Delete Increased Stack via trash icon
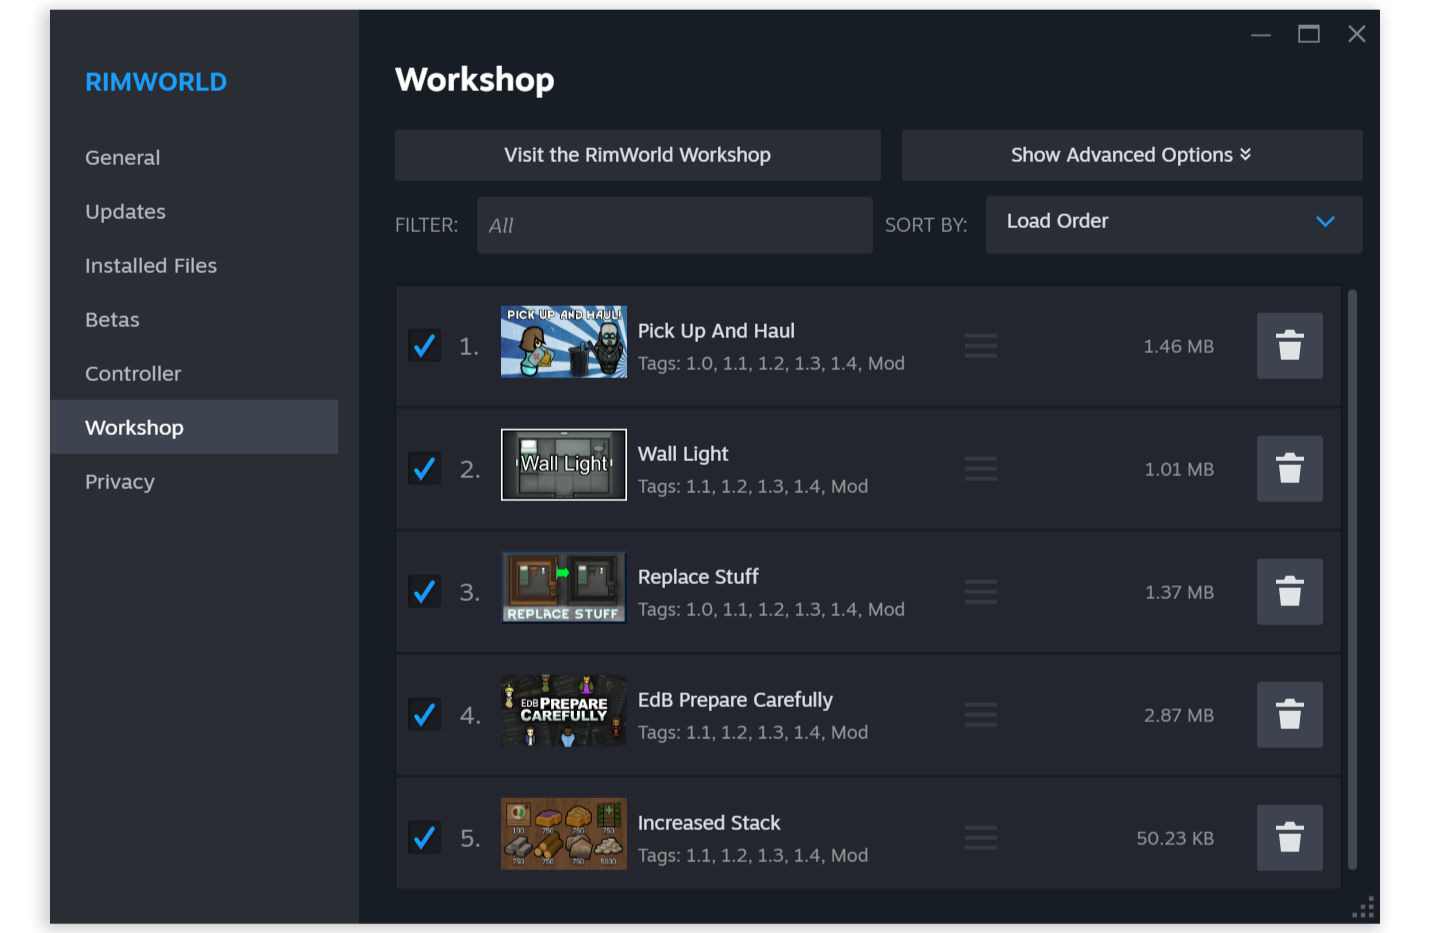The width and height of the screenshot is (1430, 933). 1289,838
